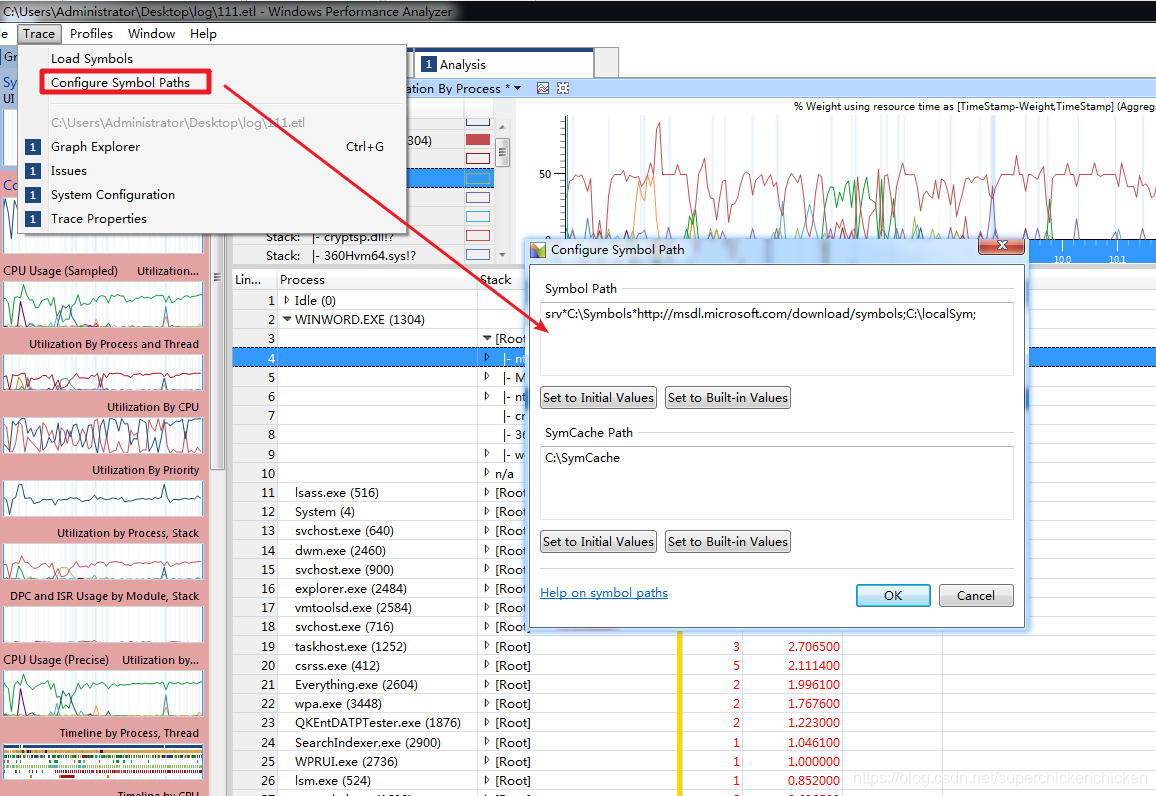
Task: Click the color swatch of 360Hvm64.sys stack
Action: click(478, 255)
